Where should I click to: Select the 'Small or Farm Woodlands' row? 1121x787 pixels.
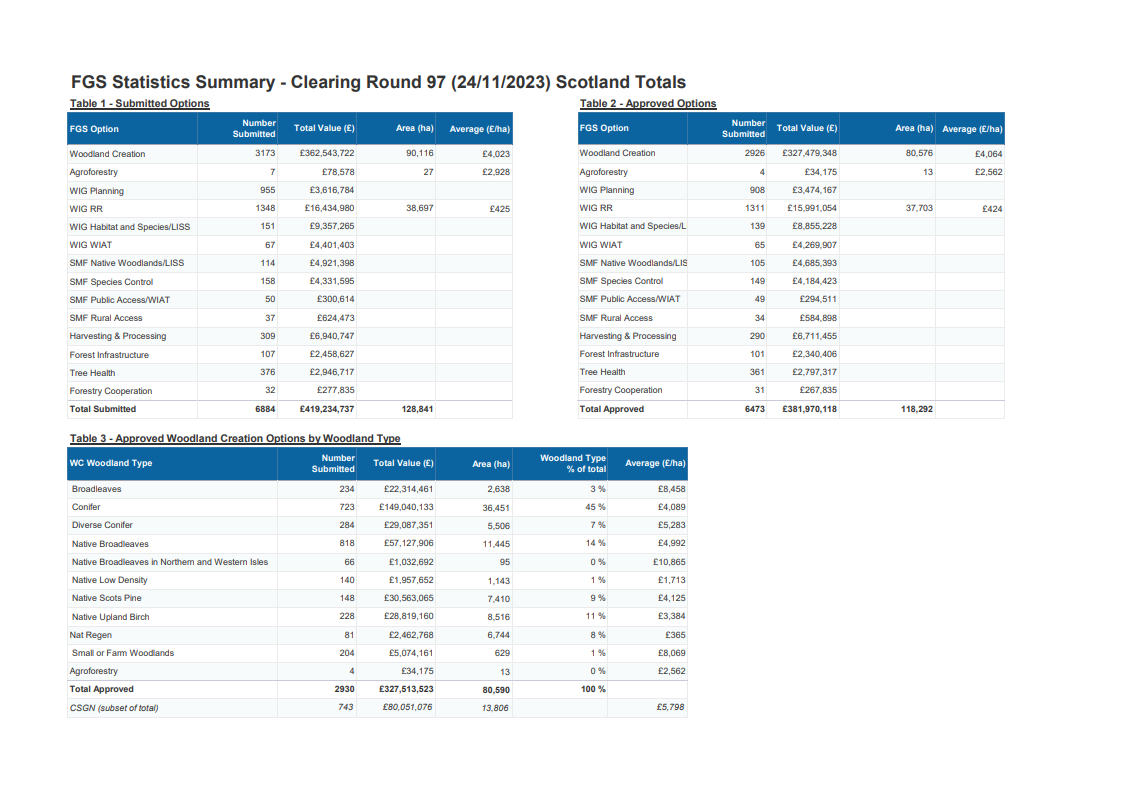123,653
